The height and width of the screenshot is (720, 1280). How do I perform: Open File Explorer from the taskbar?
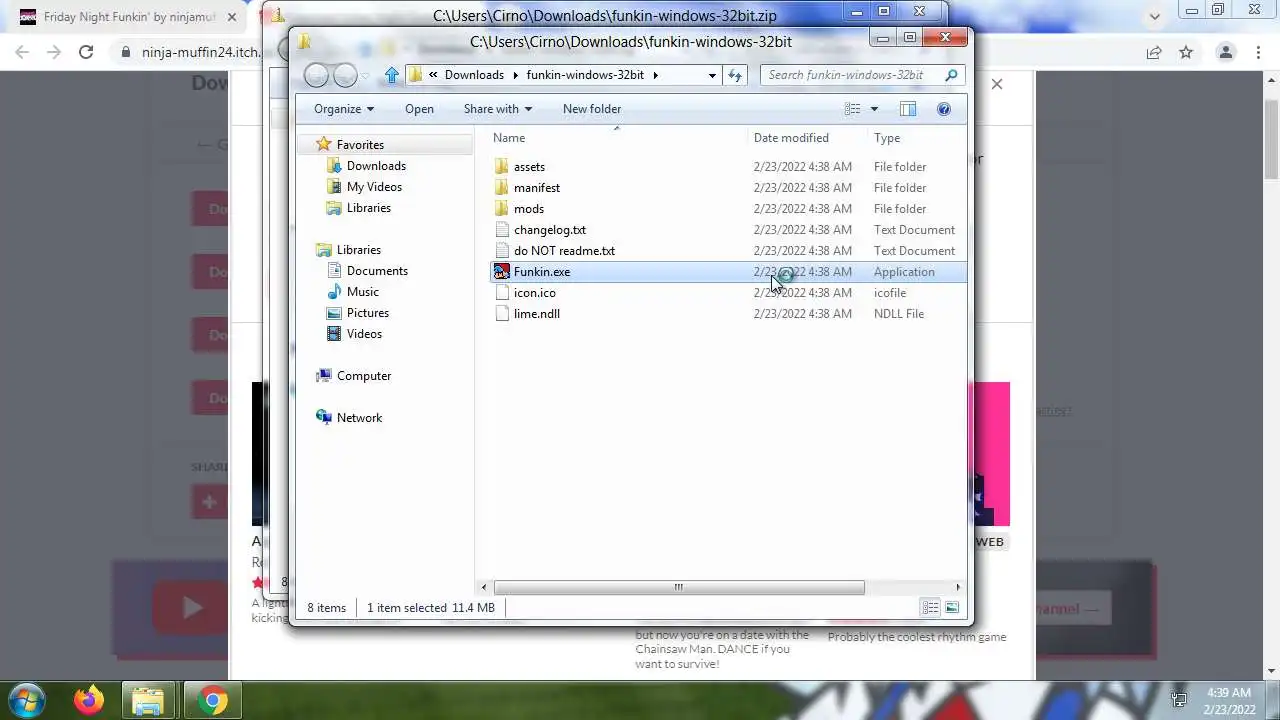[x=148, y=700]
